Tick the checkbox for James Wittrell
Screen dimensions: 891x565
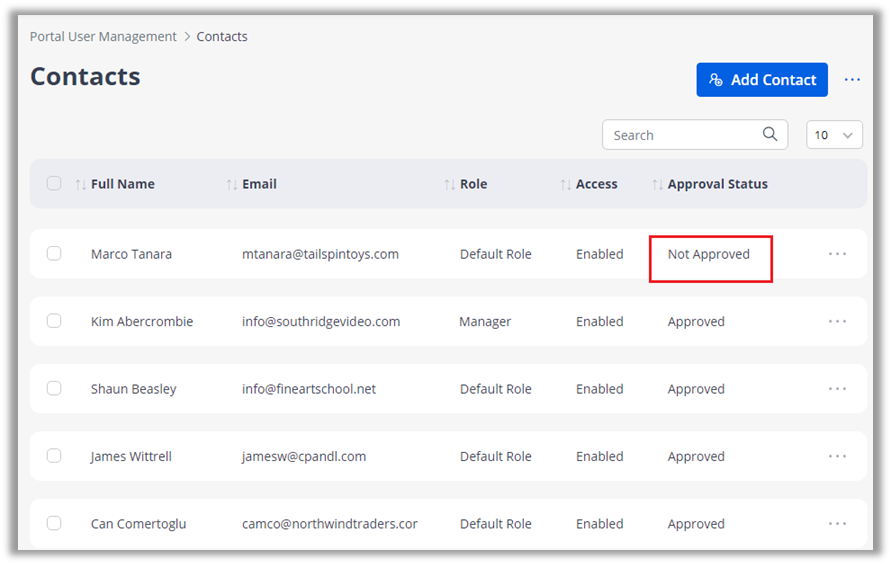[54, 456]
